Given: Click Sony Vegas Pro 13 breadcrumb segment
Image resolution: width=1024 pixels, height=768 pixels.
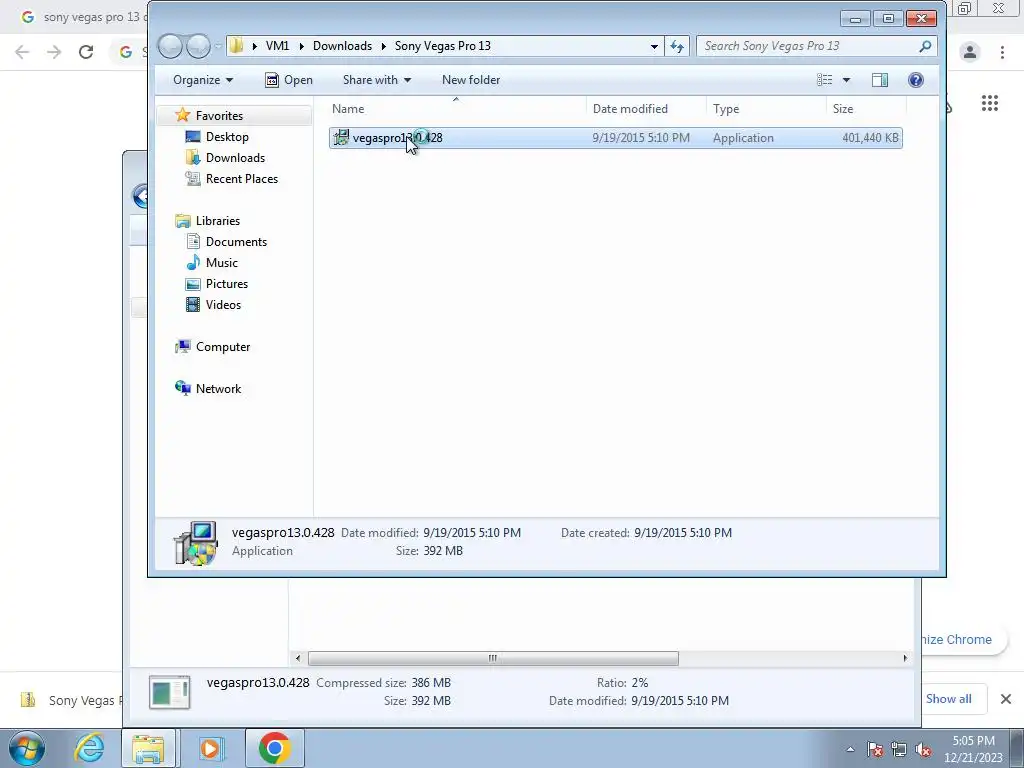Looking at the screenshot, I should click(443, 46).
